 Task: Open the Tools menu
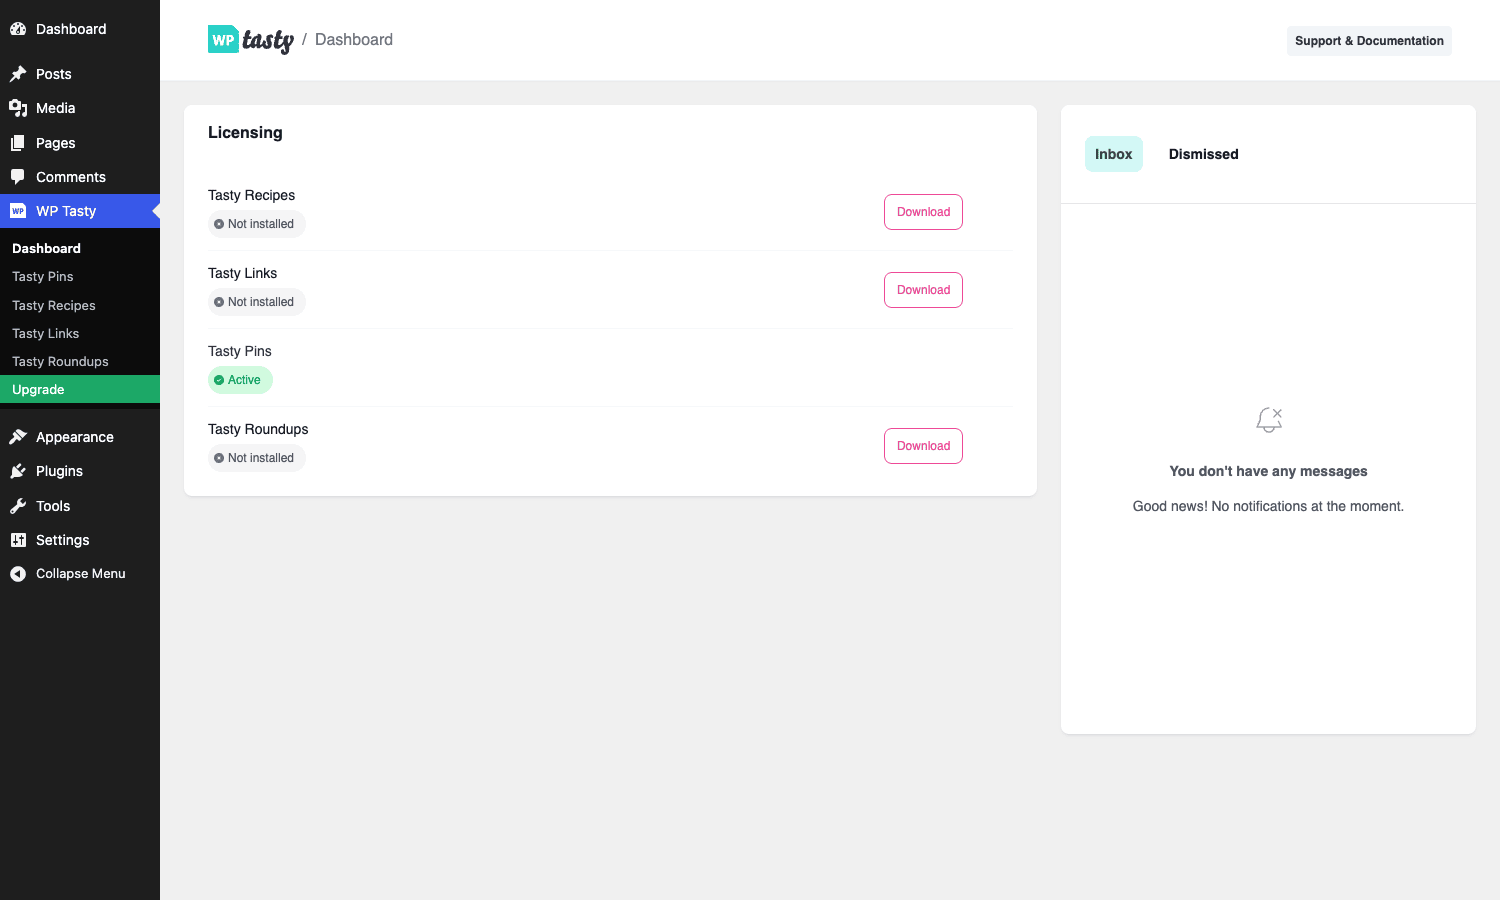80,506
